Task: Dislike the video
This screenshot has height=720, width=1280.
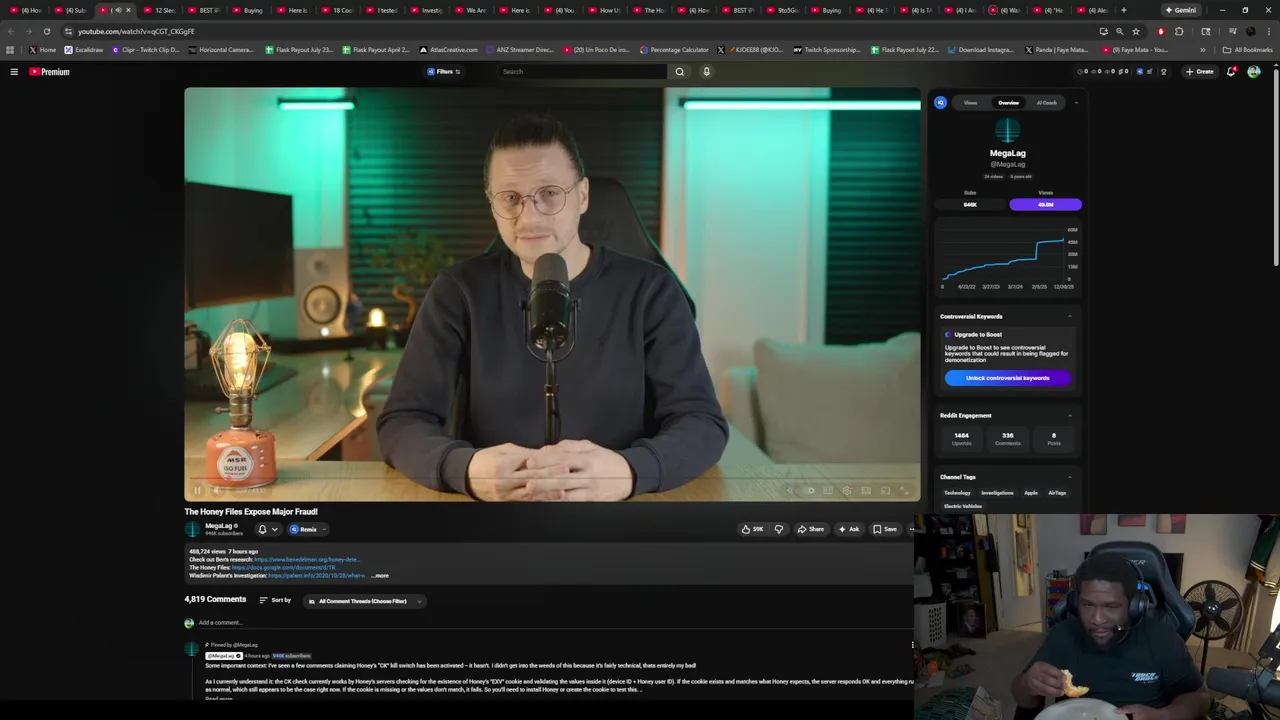Action: coord(779,529)
